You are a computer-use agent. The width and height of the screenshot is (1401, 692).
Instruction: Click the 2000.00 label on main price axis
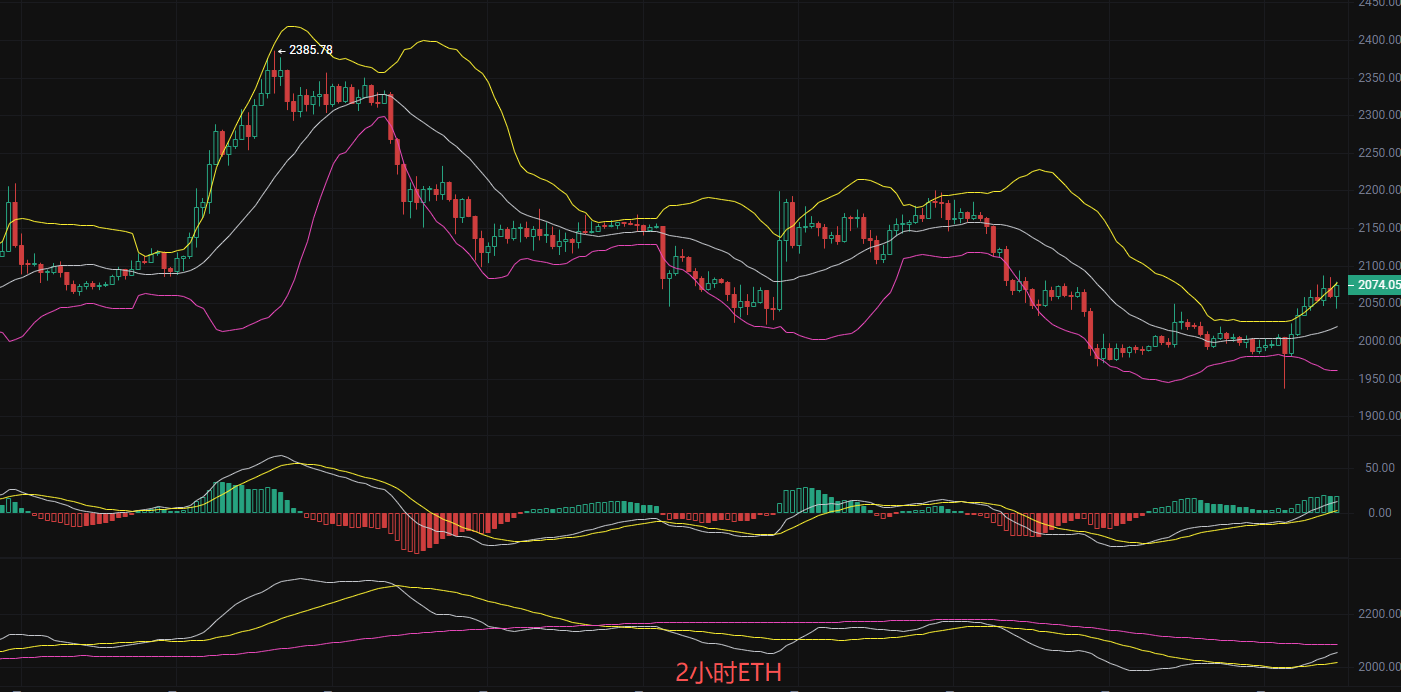(x=1378, y=341)
